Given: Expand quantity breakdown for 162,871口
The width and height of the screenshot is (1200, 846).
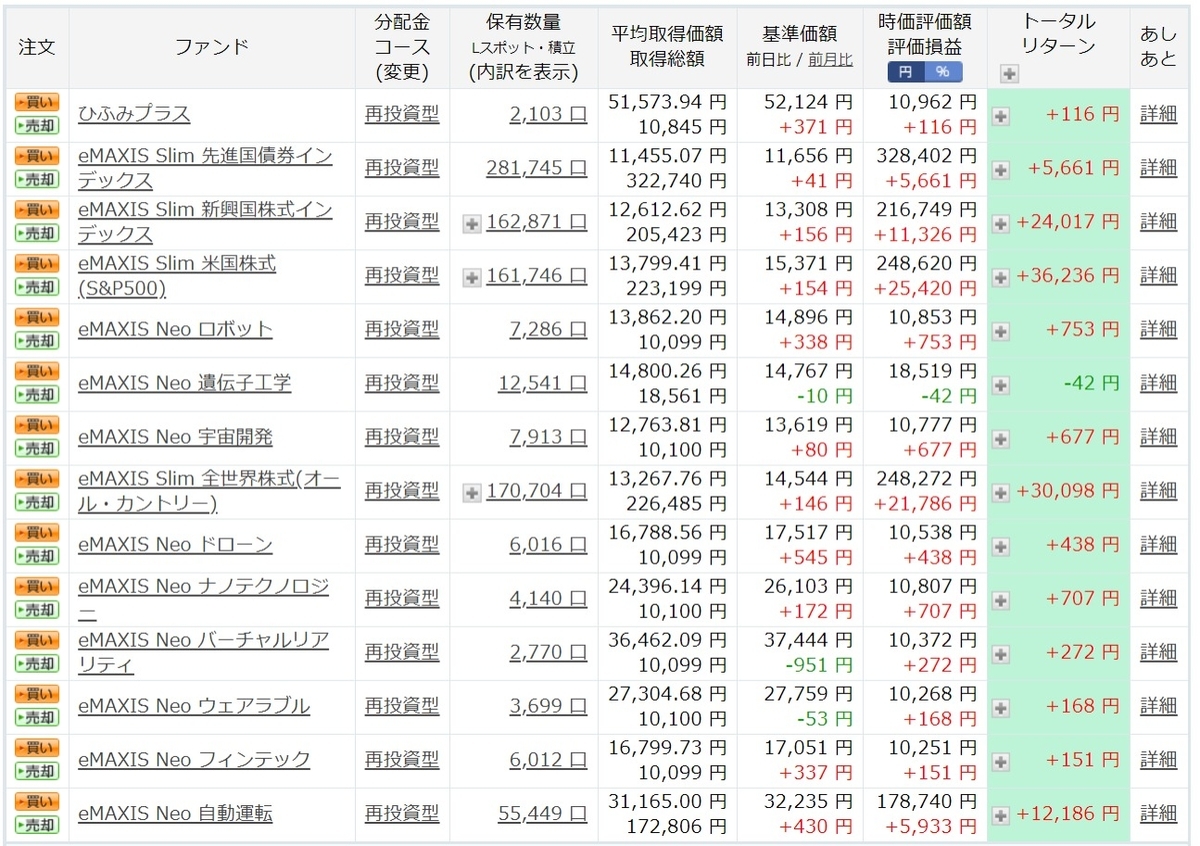Looking at the screenshot, I should tap(472, 224).
